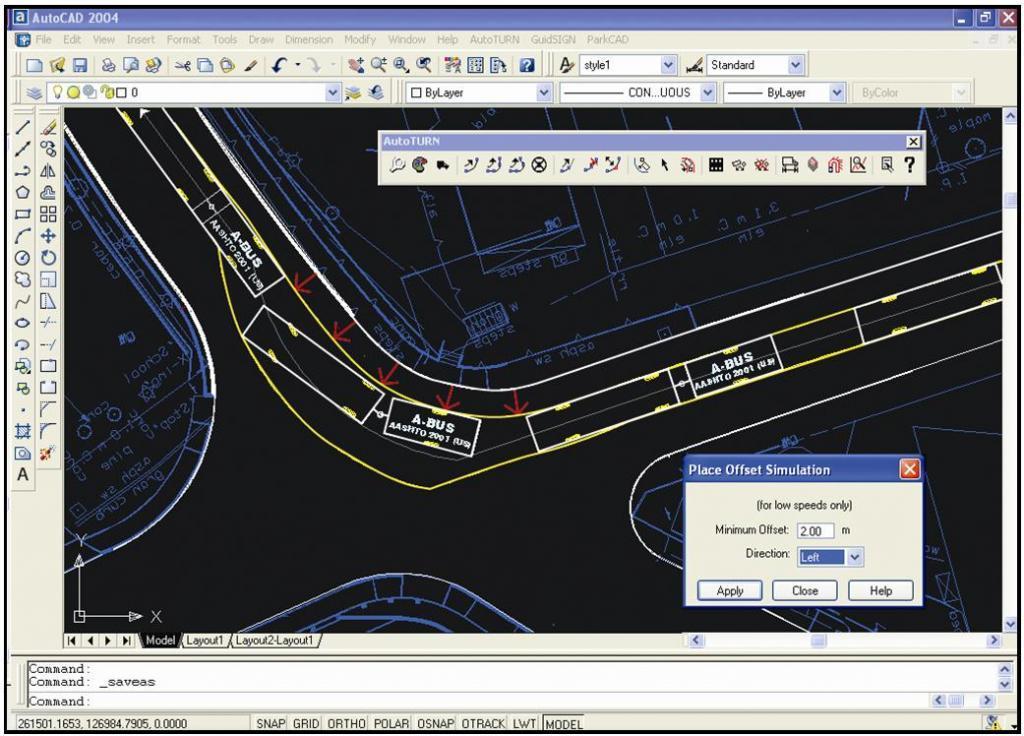Image resolution: width=1024 pixels, height=736 pixels.
Task: Click the Minimum Offset input field
Action: pyautogui.click(x=815, y=530)
